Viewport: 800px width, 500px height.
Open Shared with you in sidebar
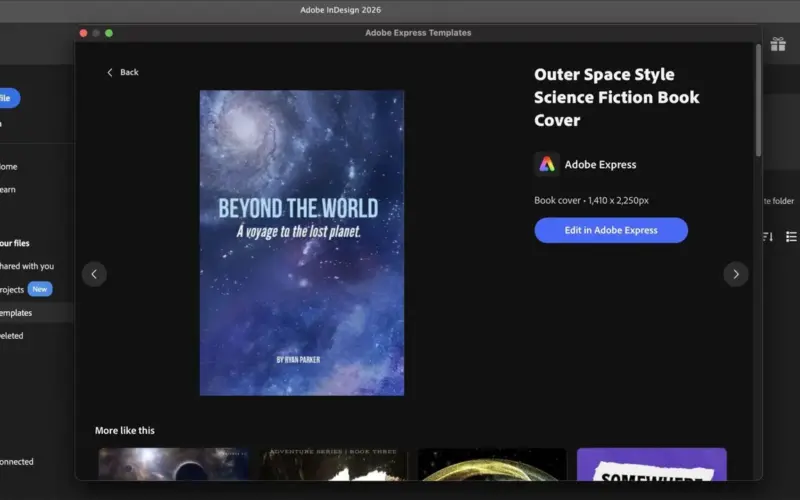tap(27, 266)
